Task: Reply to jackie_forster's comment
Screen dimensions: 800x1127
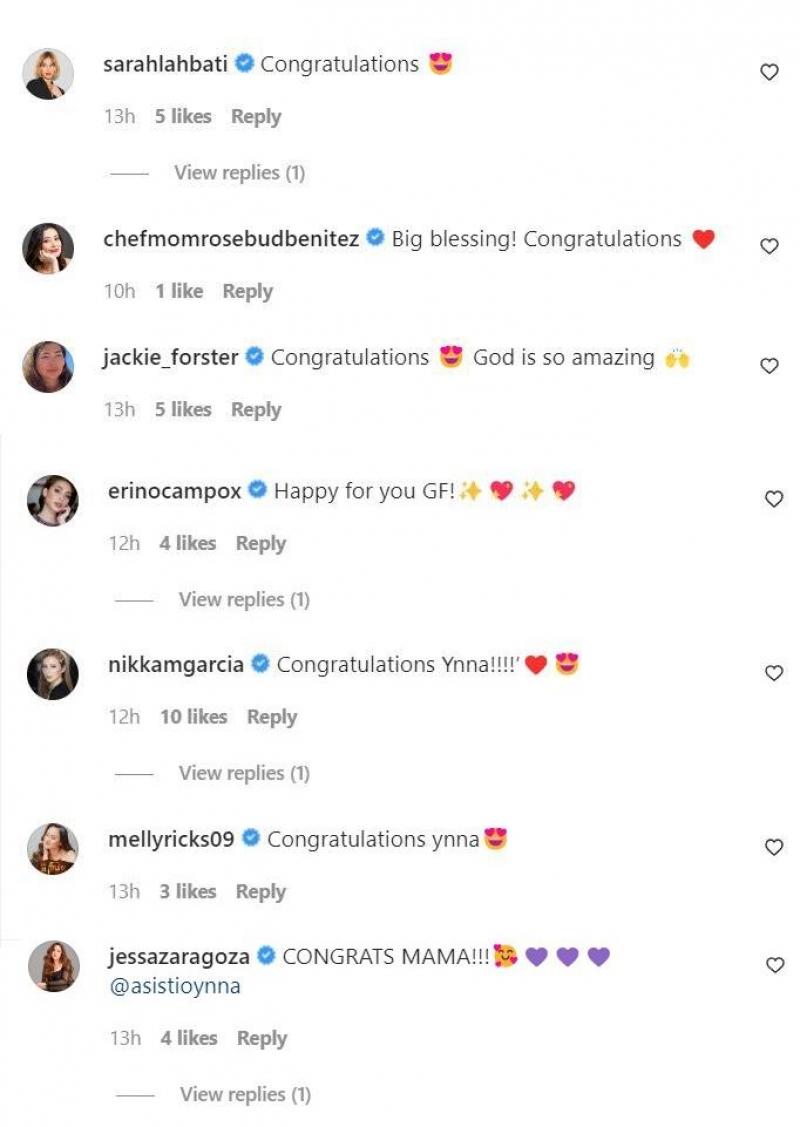Action: tap(256, 409)
